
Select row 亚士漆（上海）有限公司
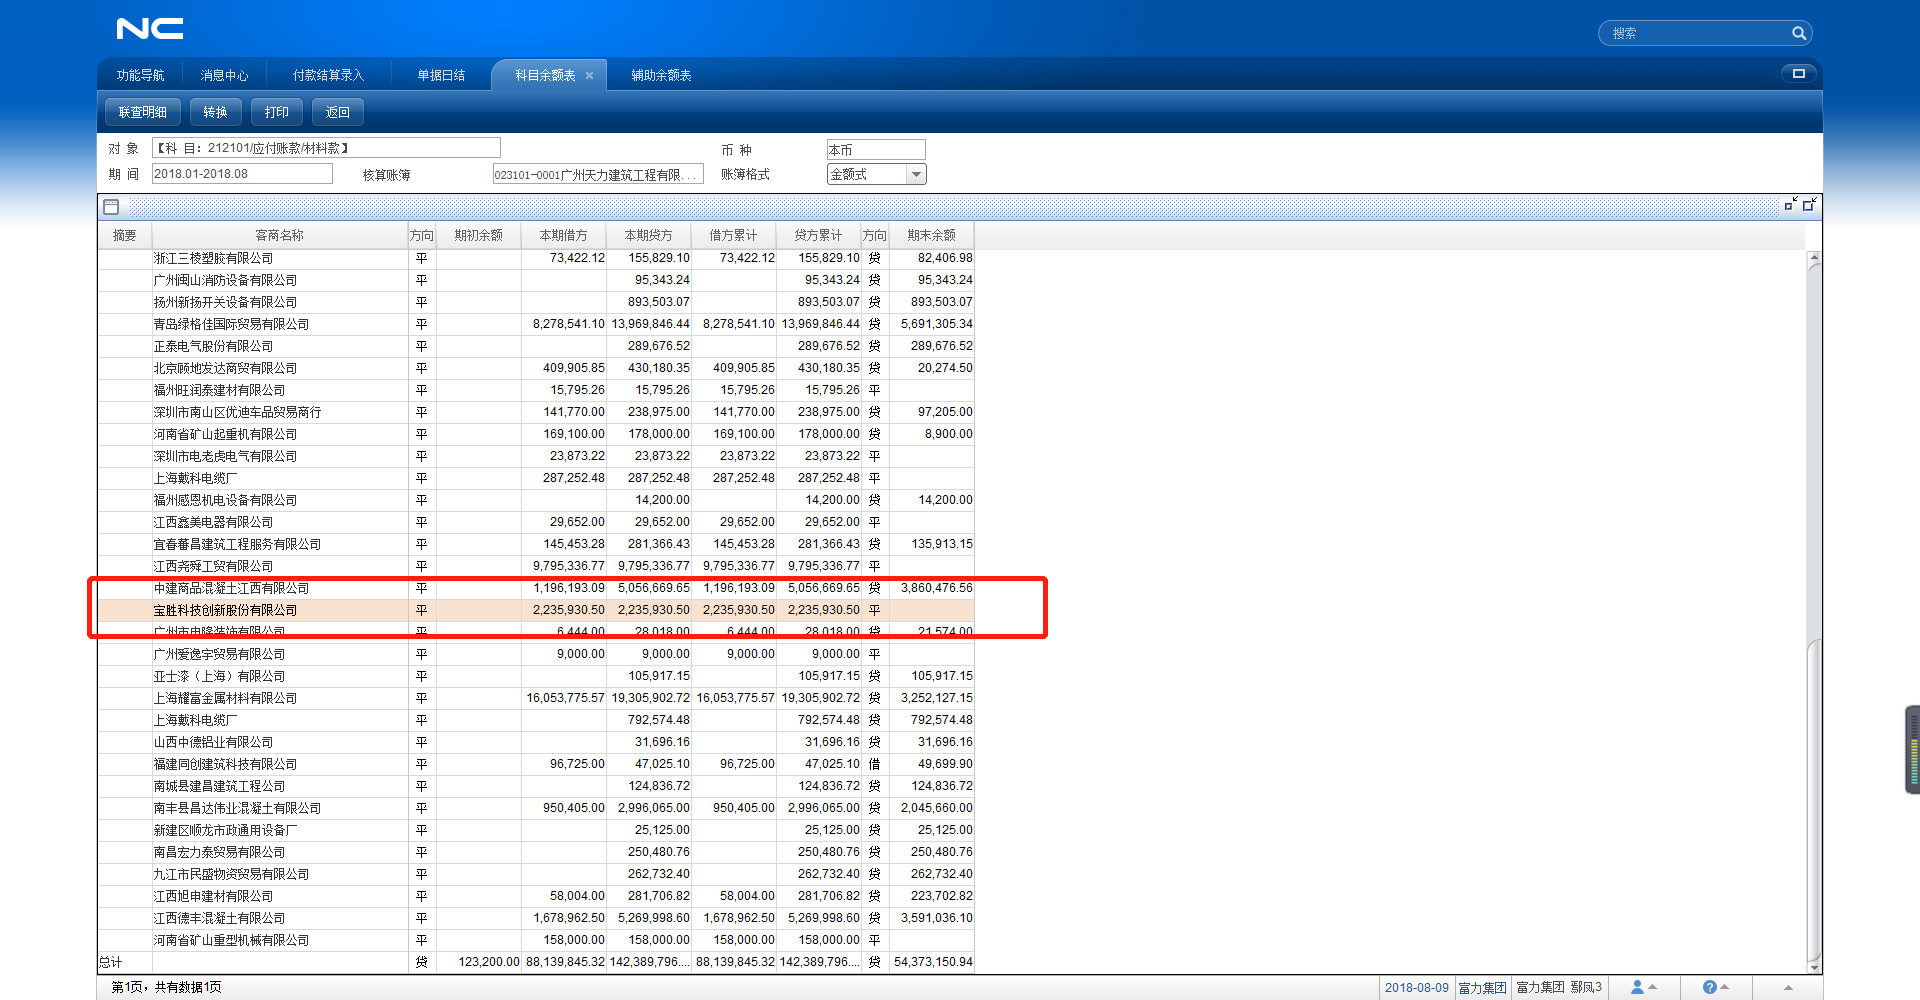(x=536, y=676)
